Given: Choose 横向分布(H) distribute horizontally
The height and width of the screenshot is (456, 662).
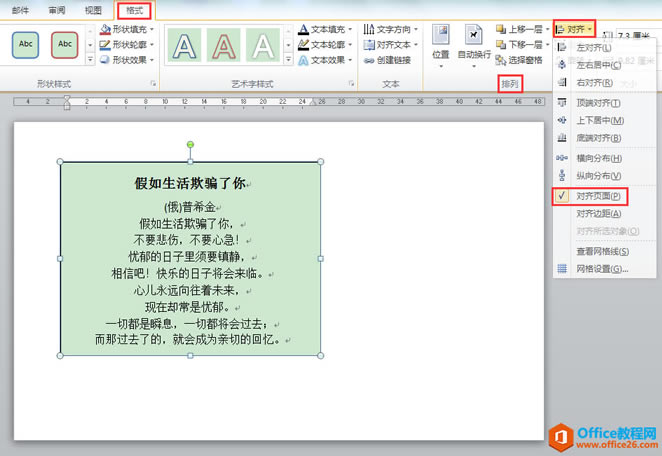Looking at the screenshot, I should coord(605,158).
